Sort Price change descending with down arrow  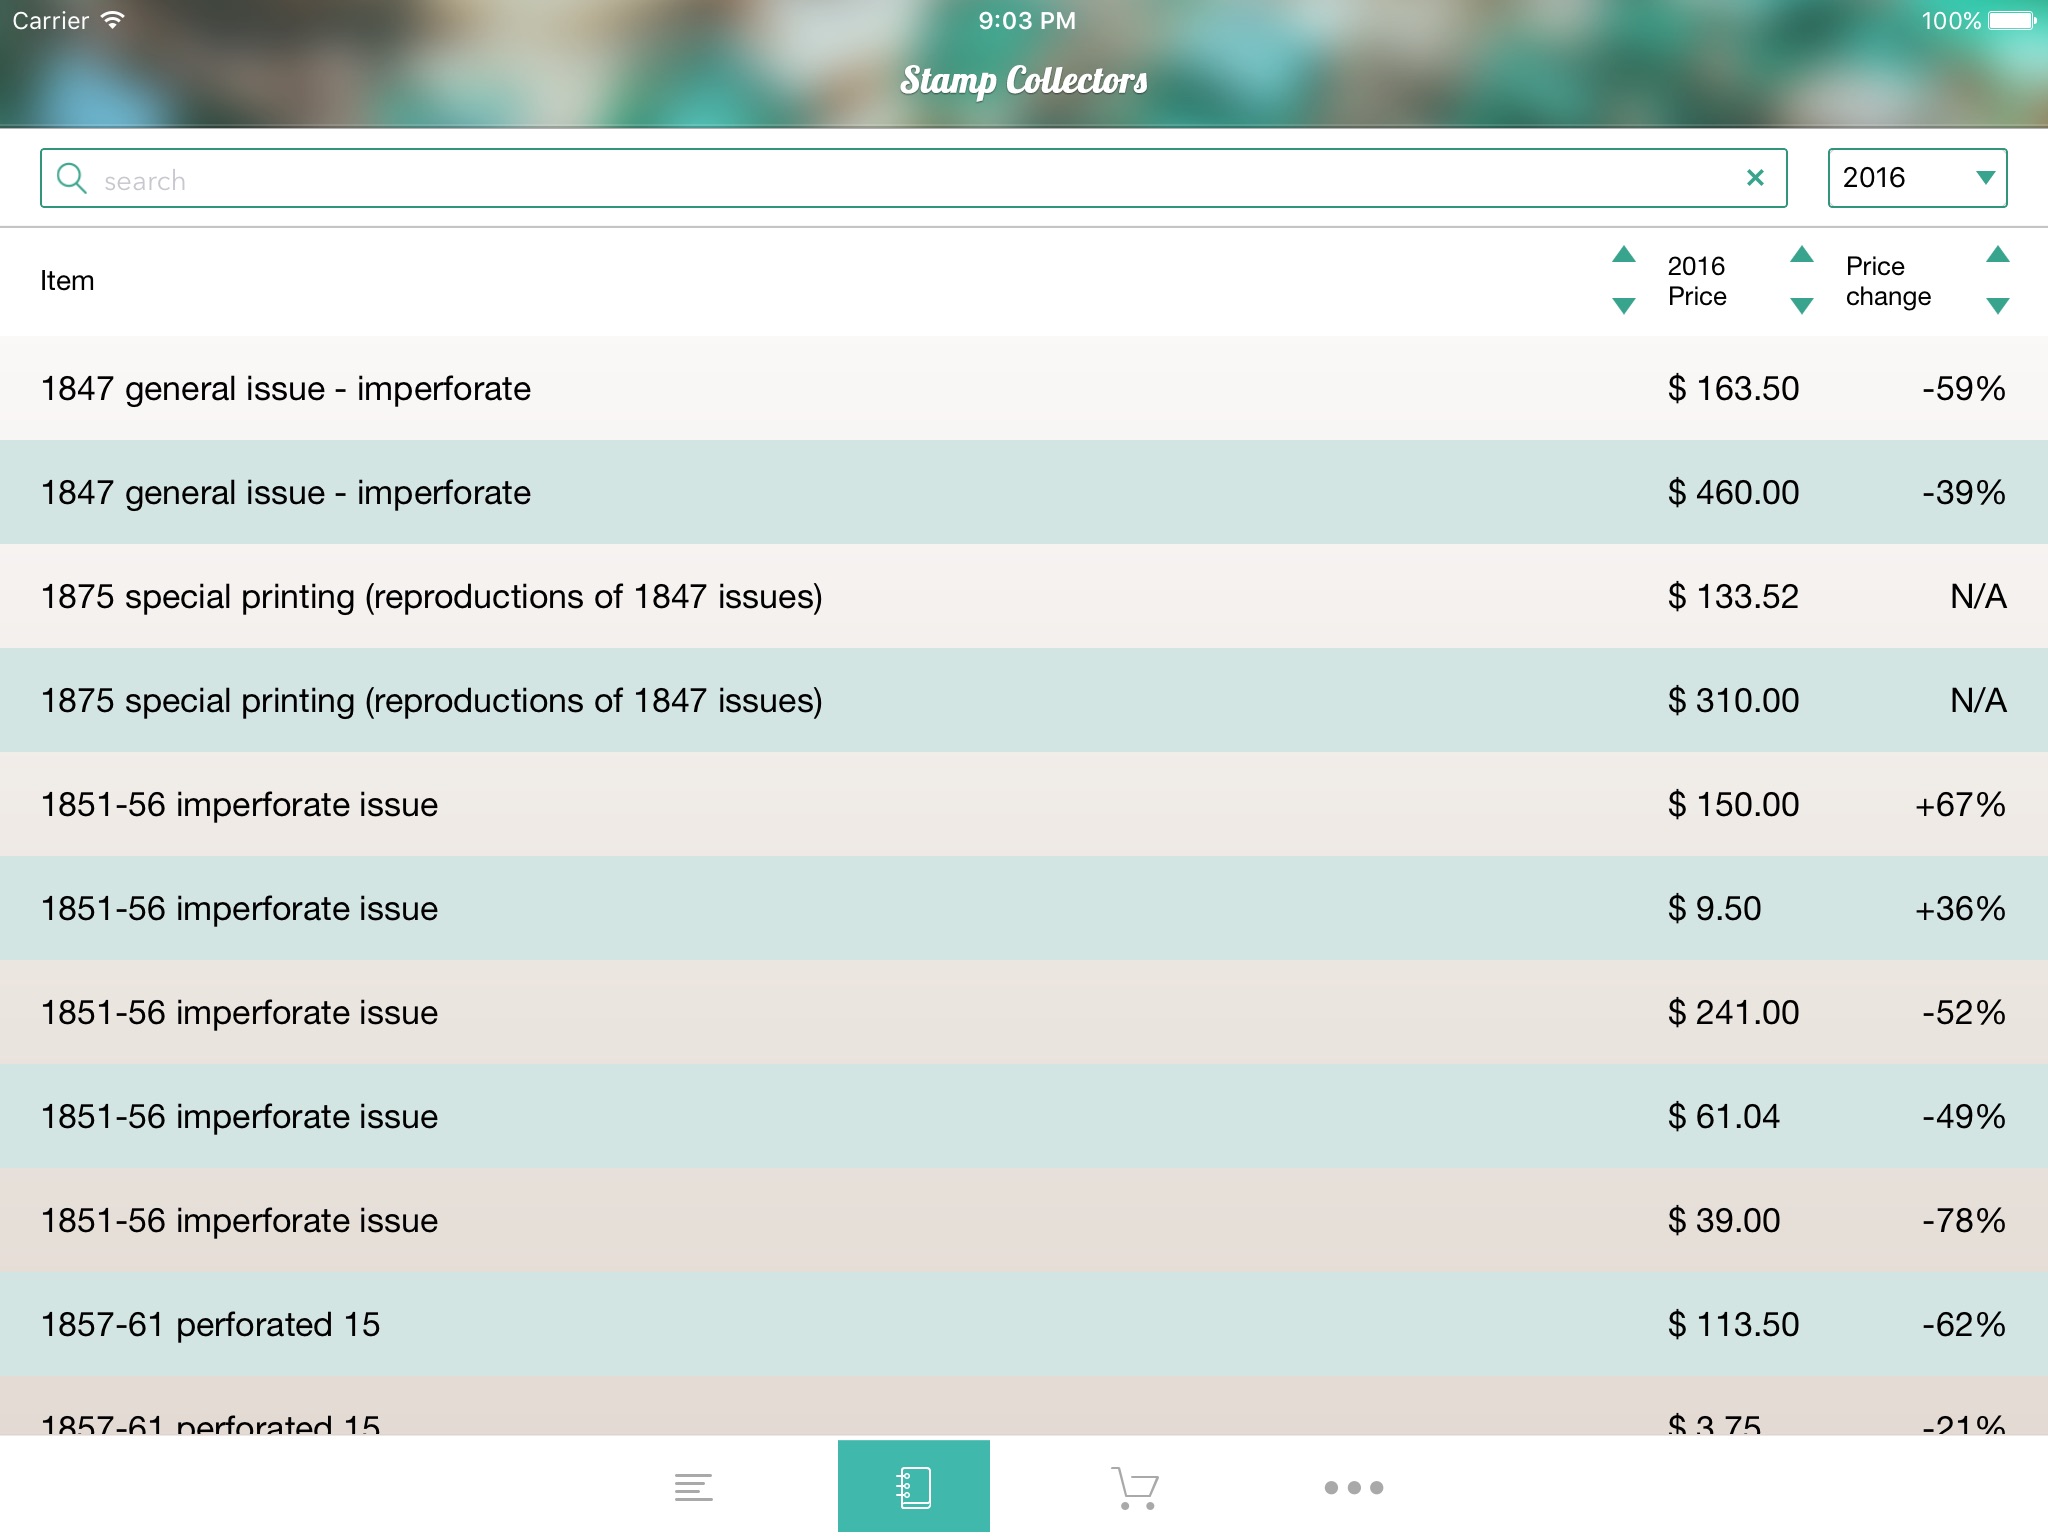1997,305
